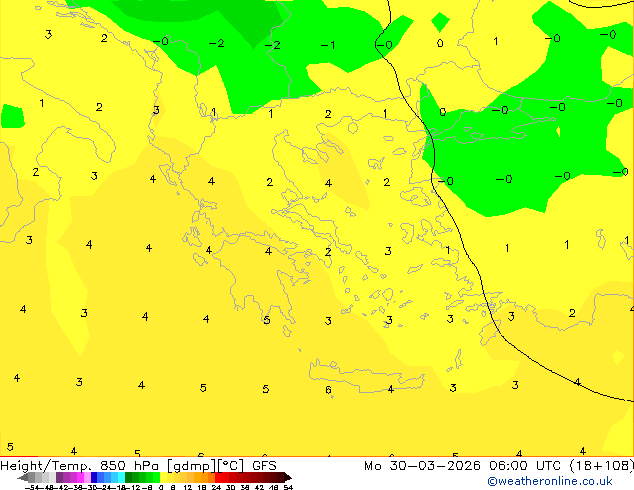Open the weatheronline.co.uk link
Screen dimensions: 634x490
pyautogui.click(x=550, y=481)
